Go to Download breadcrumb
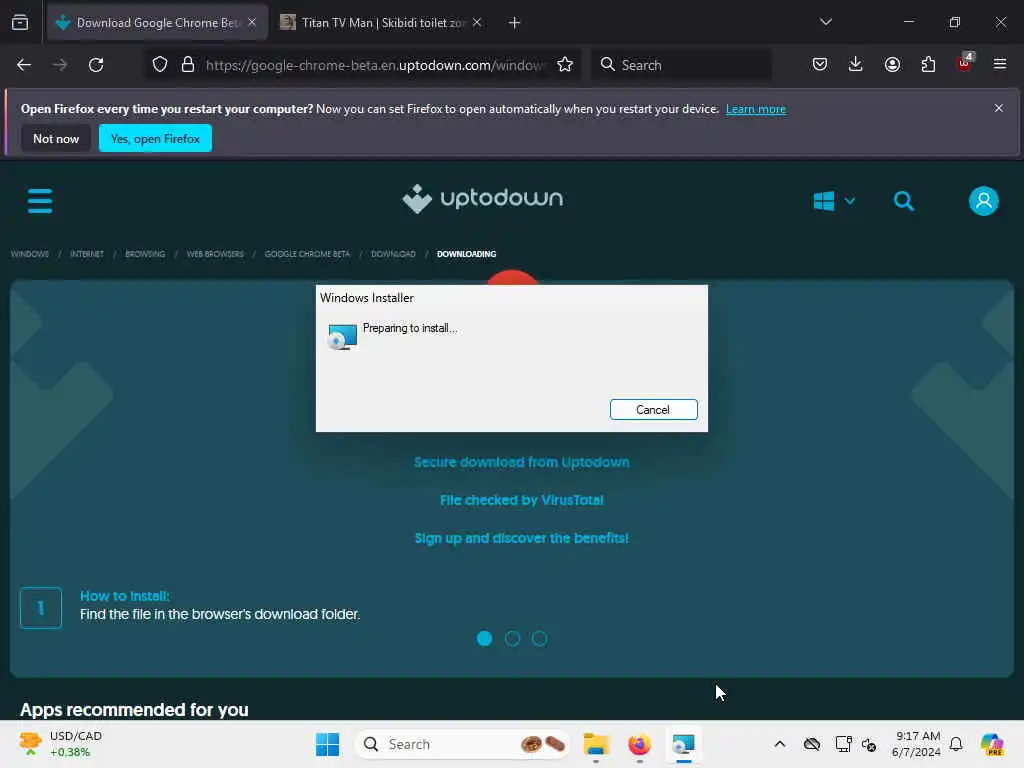 (393, 254)
